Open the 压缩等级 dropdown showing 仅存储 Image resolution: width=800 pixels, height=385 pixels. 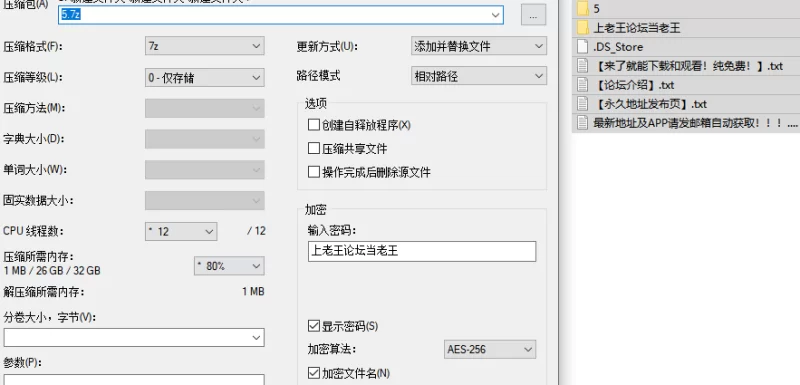coord(205,78)
